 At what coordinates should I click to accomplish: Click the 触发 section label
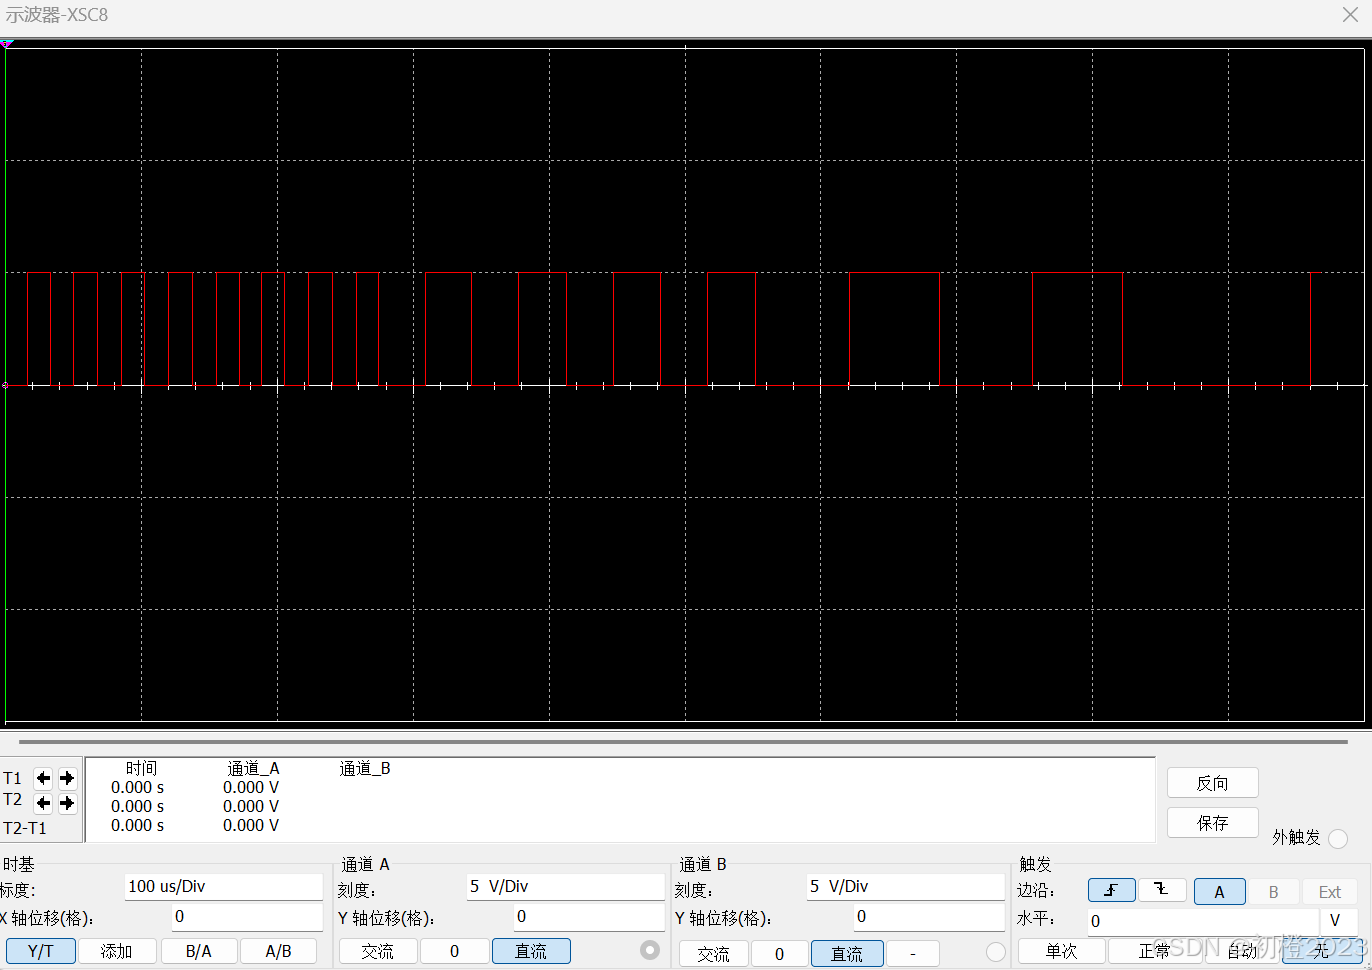pos(1035,864)
